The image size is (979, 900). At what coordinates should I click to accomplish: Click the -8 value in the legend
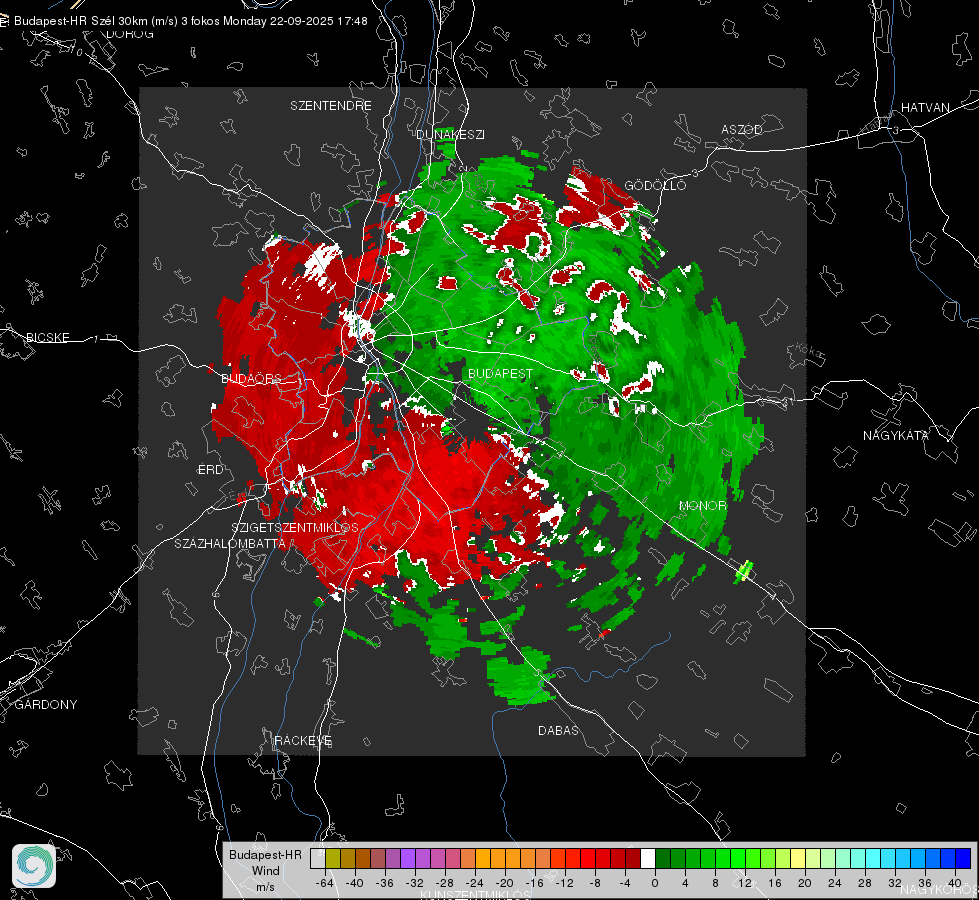(594, 883)
